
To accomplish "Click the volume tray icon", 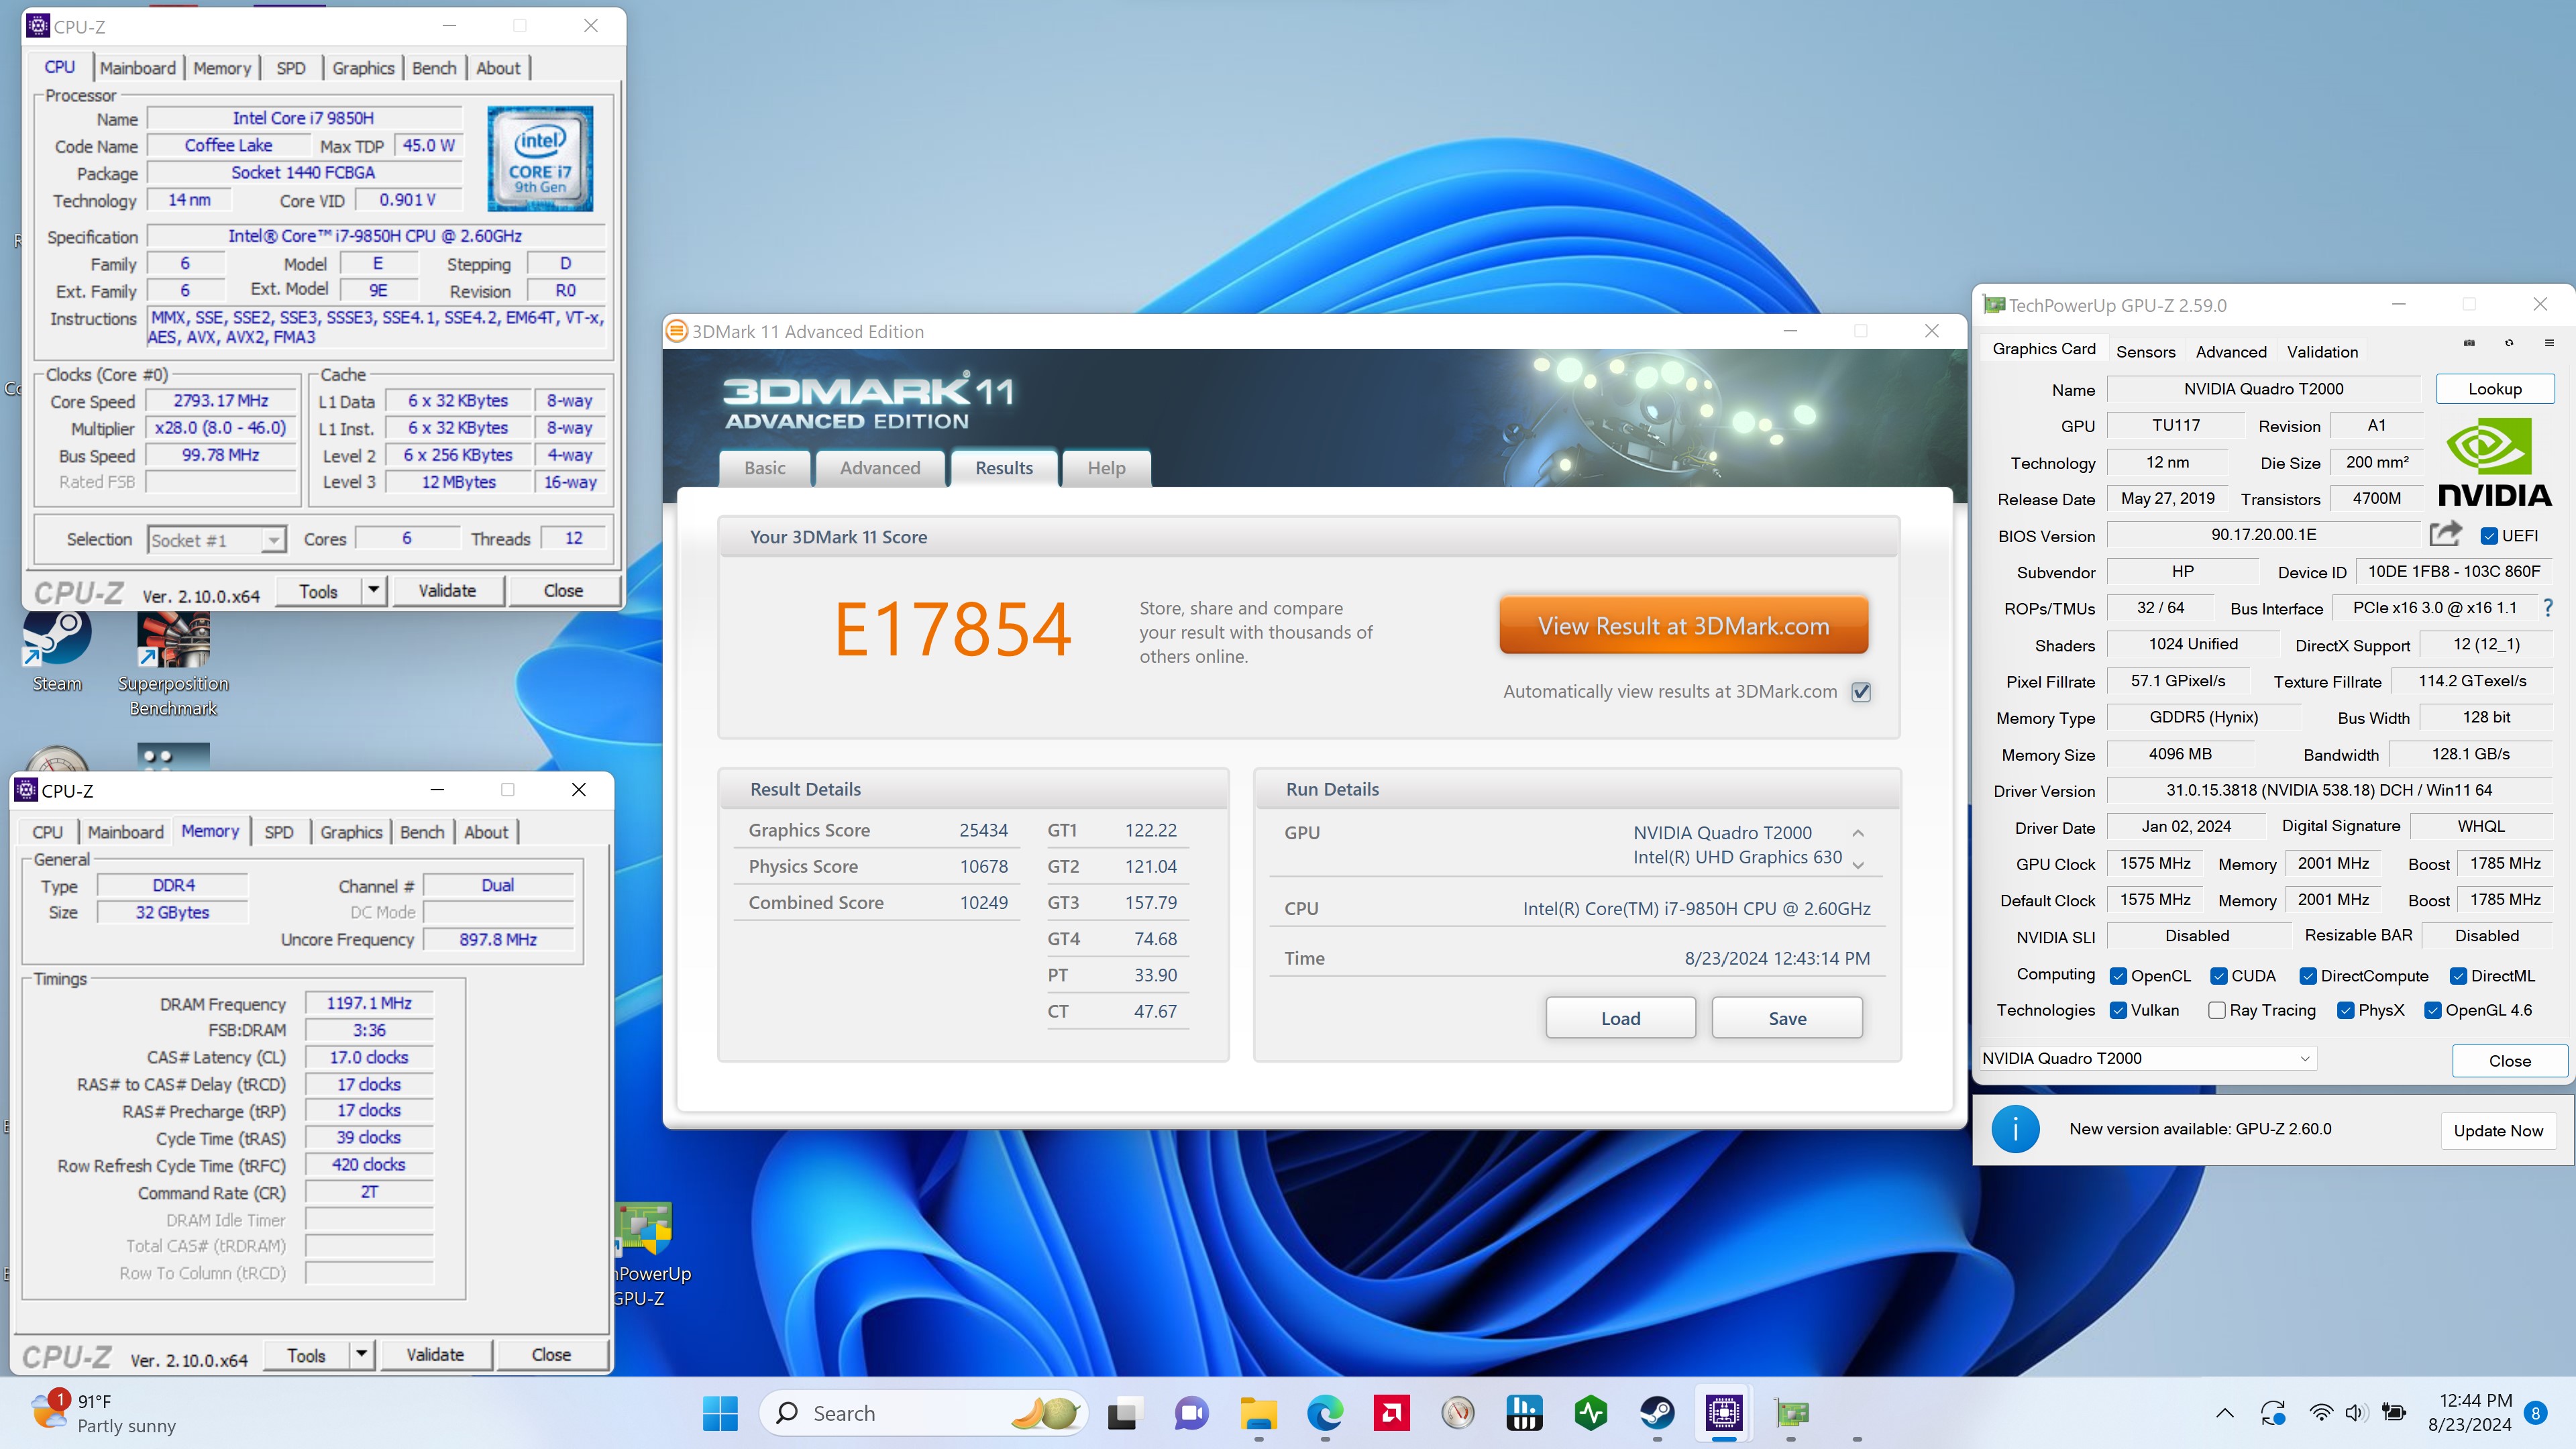I will click(2355, 1413).
